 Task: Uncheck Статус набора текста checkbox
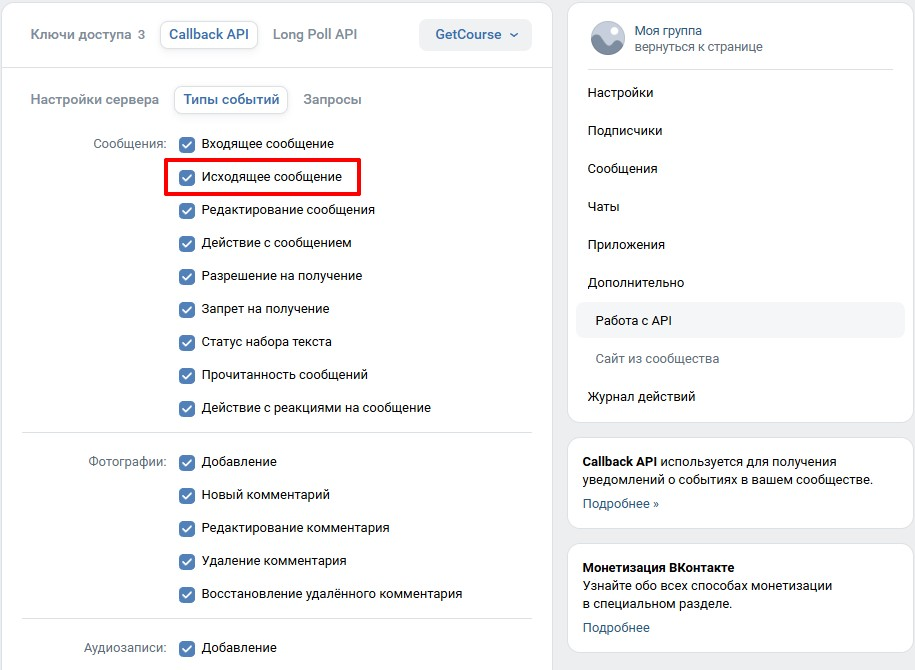pos(187,342)
